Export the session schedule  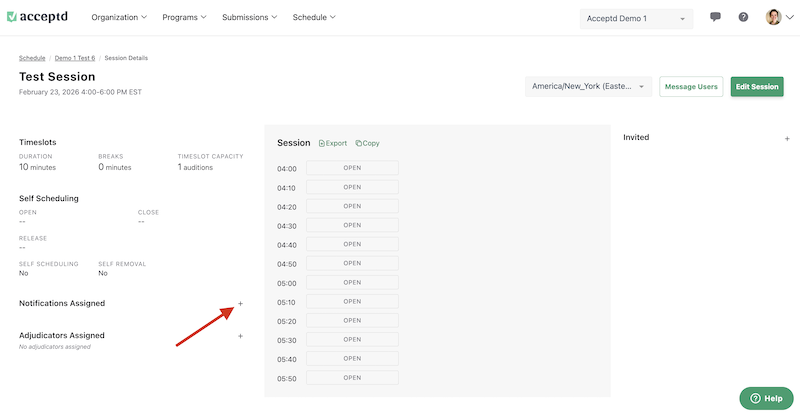point(333,143)
